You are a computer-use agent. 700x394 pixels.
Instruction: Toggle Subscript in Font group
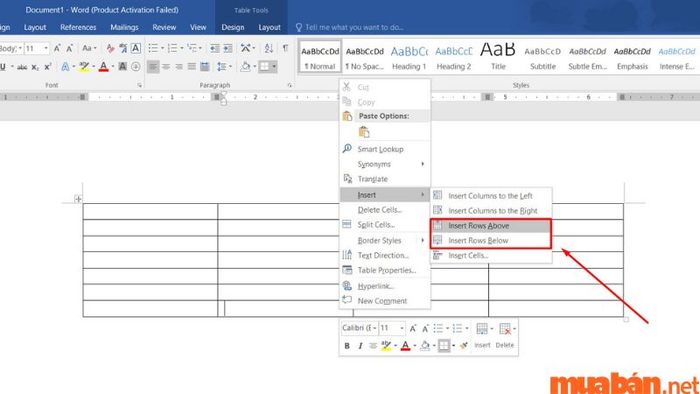pyautogui.click(x=35, y=67)
